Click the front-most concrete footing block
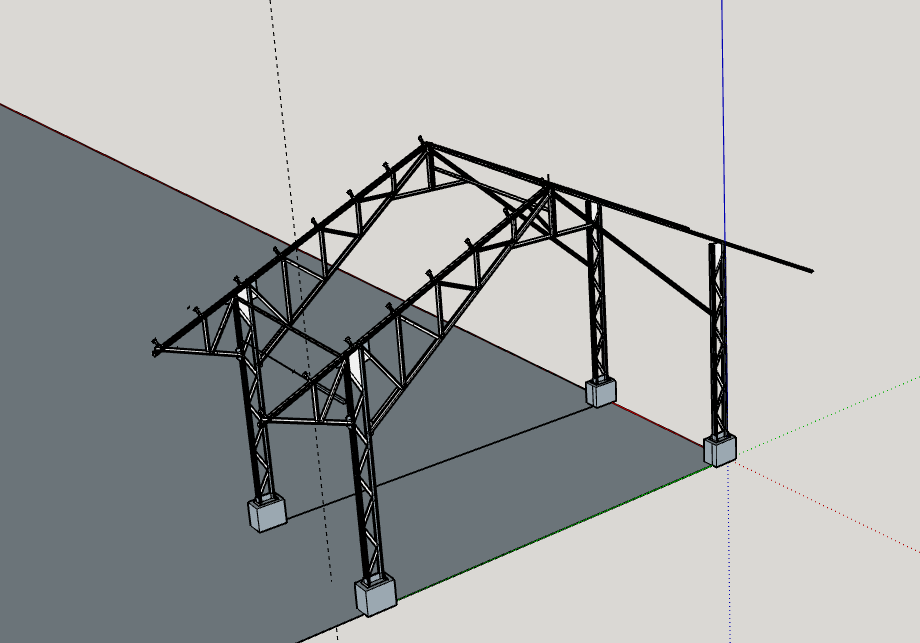Viewport: 920px width, 643px height. (376, 596)
